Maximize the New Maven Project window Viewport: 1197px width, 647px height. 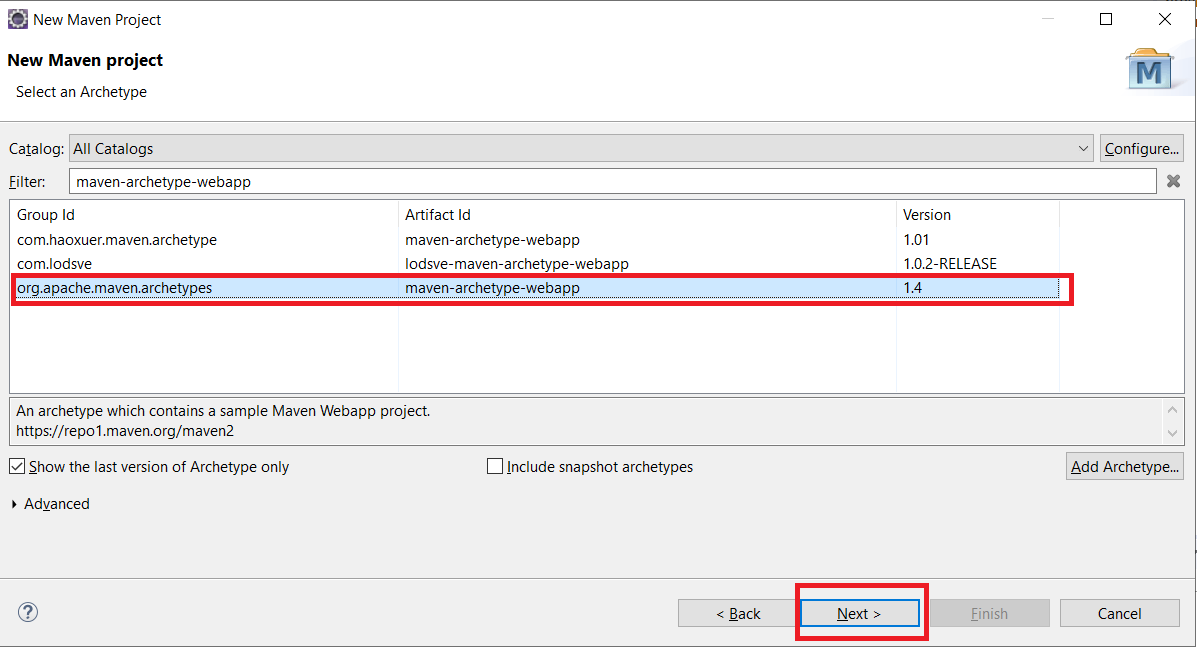1106,19
